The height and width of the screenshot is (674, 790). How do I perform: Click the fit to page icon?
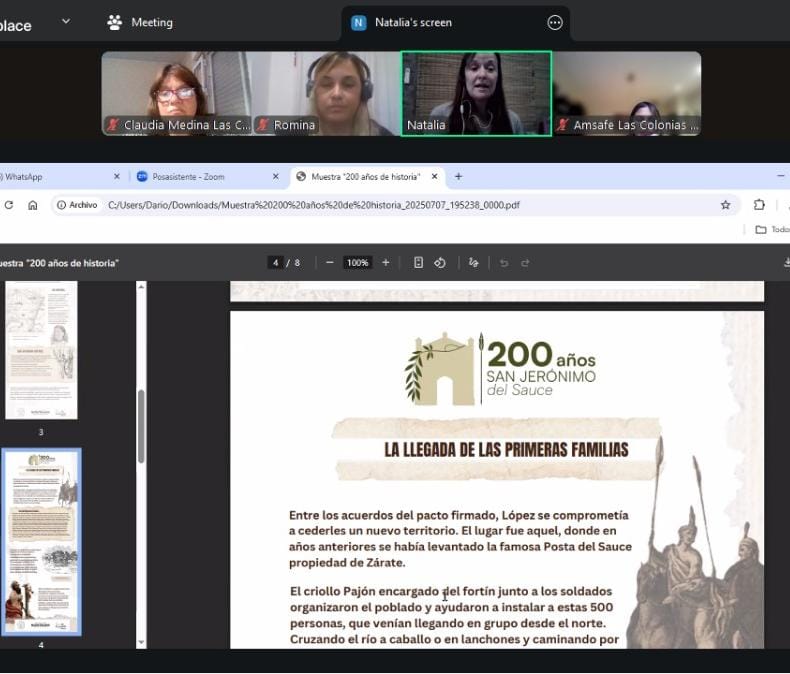coord(418,263)
